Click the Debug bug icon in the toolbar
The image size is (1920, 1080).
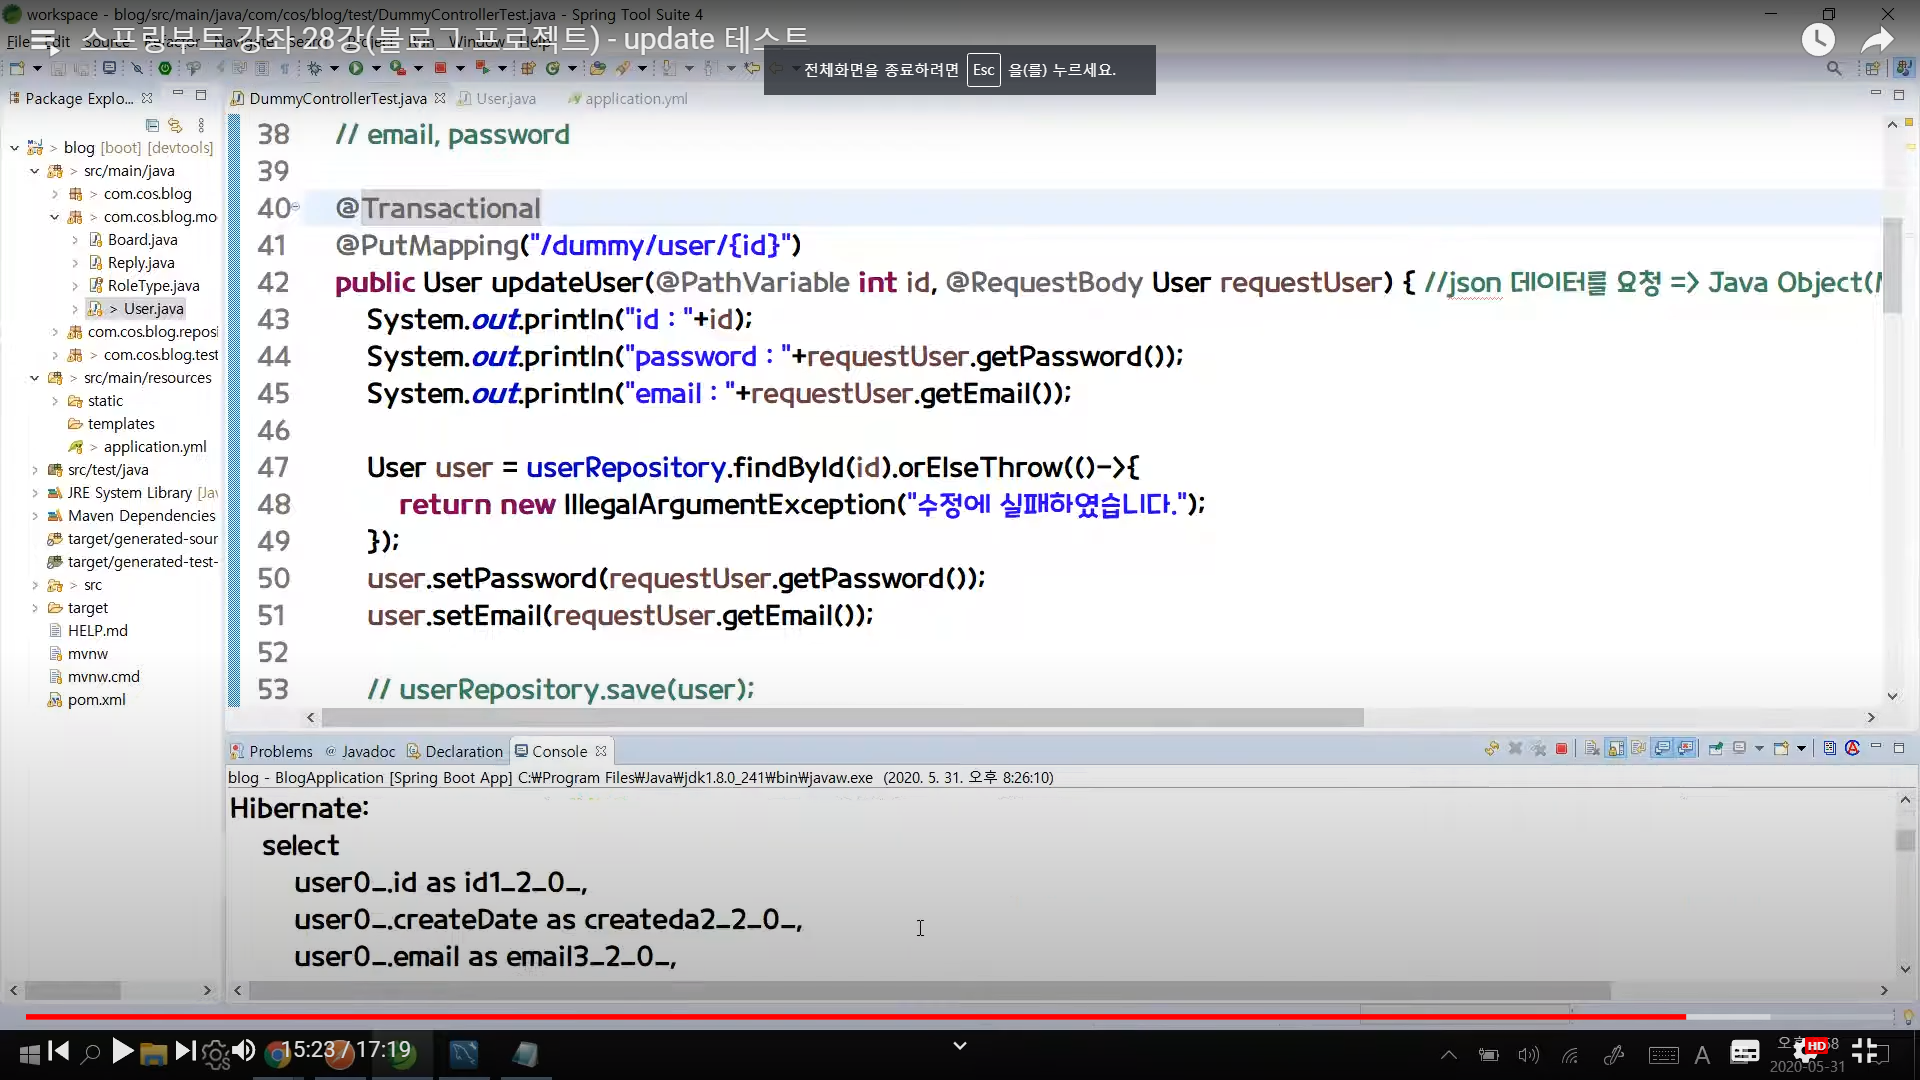pos(314,68)
